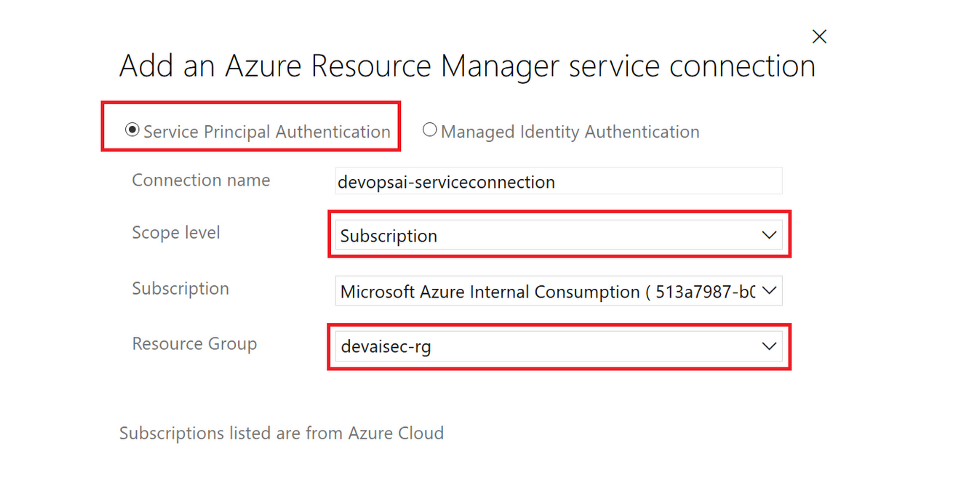
Task: Click the "Scope level" field label
Action: (x=176, y=233)
